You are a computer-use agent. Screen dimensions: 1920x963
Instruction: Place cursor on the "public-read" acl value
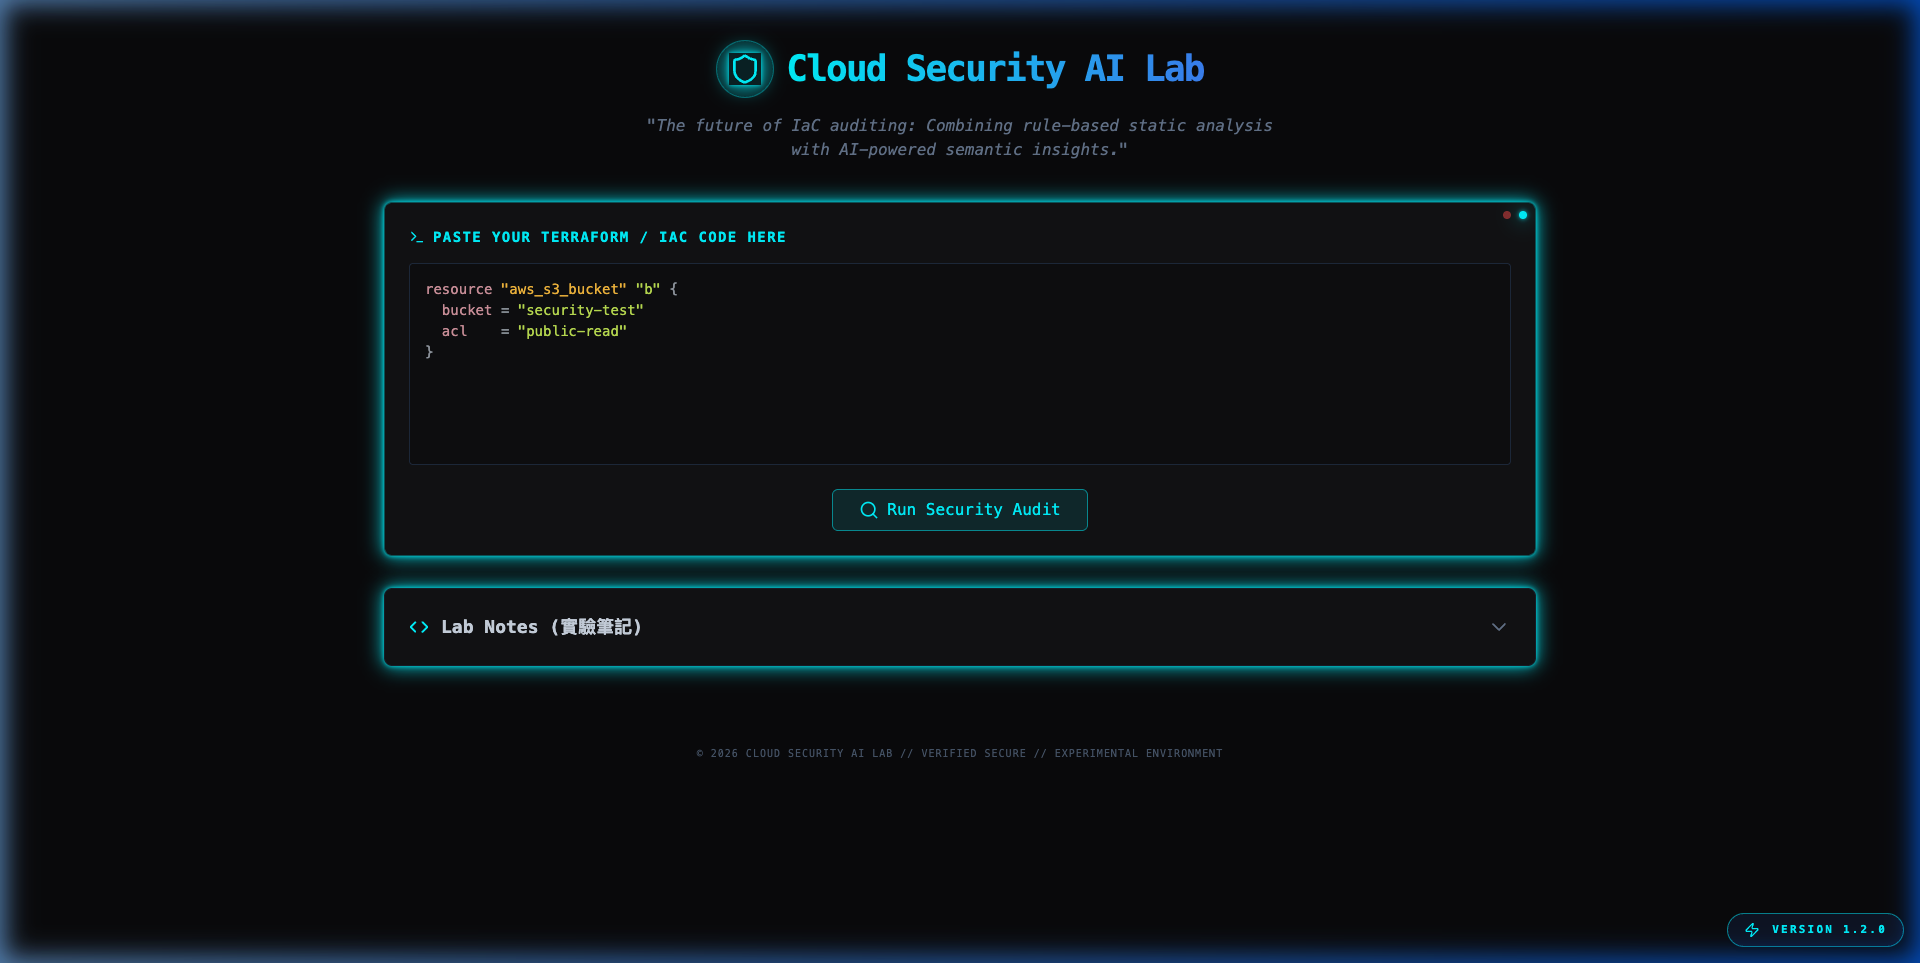pyautogui.click(x=572, y=331)
